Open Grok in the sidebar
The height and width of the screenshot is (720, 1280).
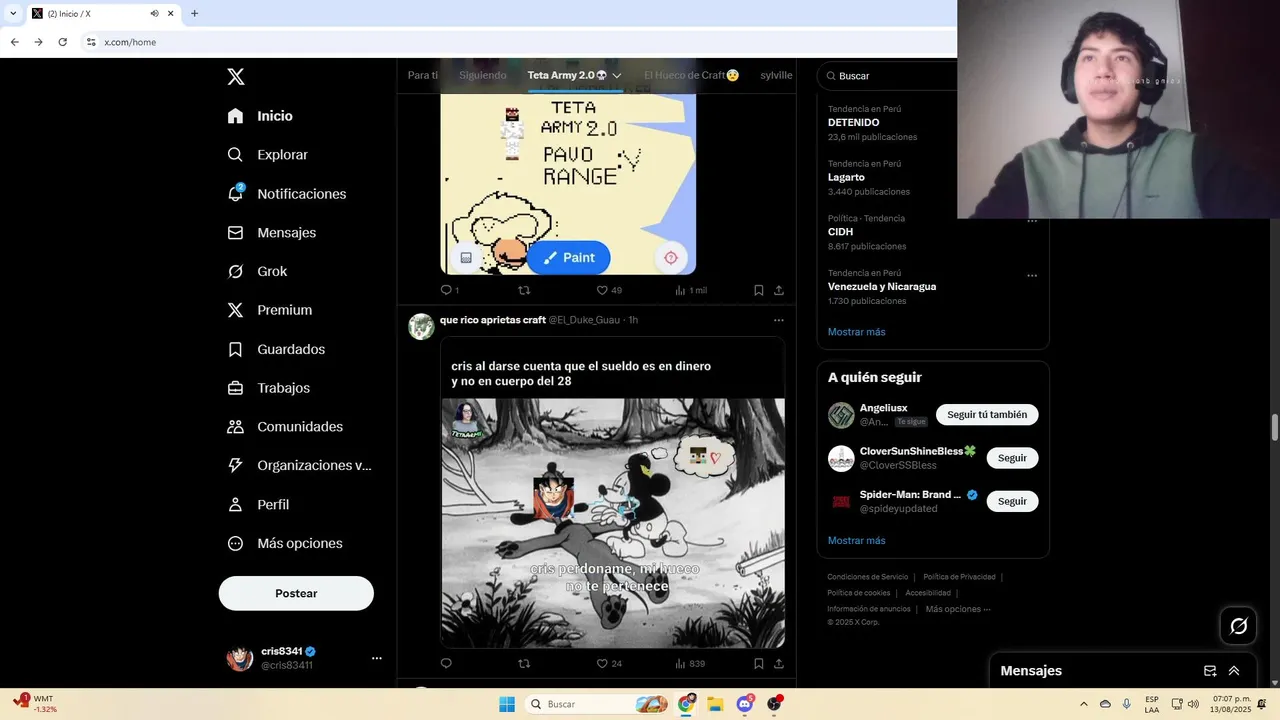257,271
